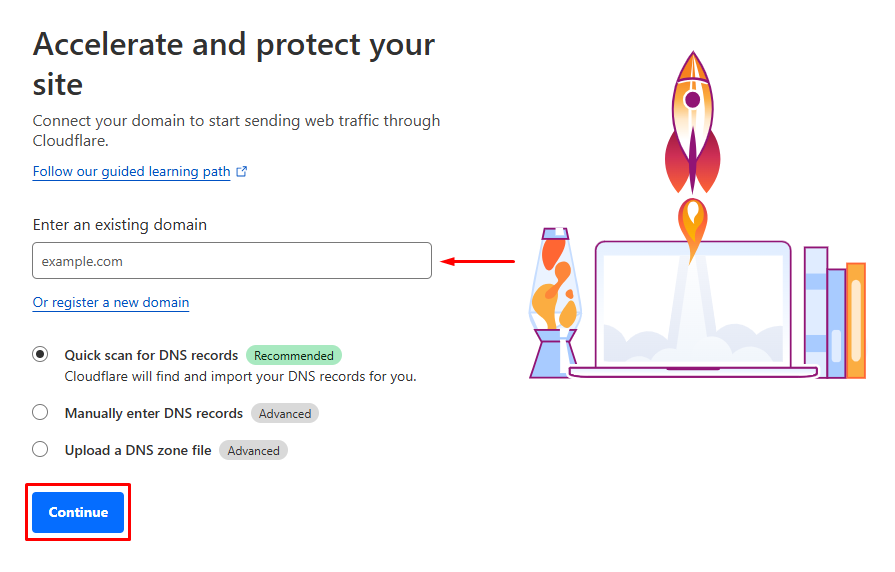The image size is (895, 572).
Task: Click the Recommended badge
Action: point(294,356)
